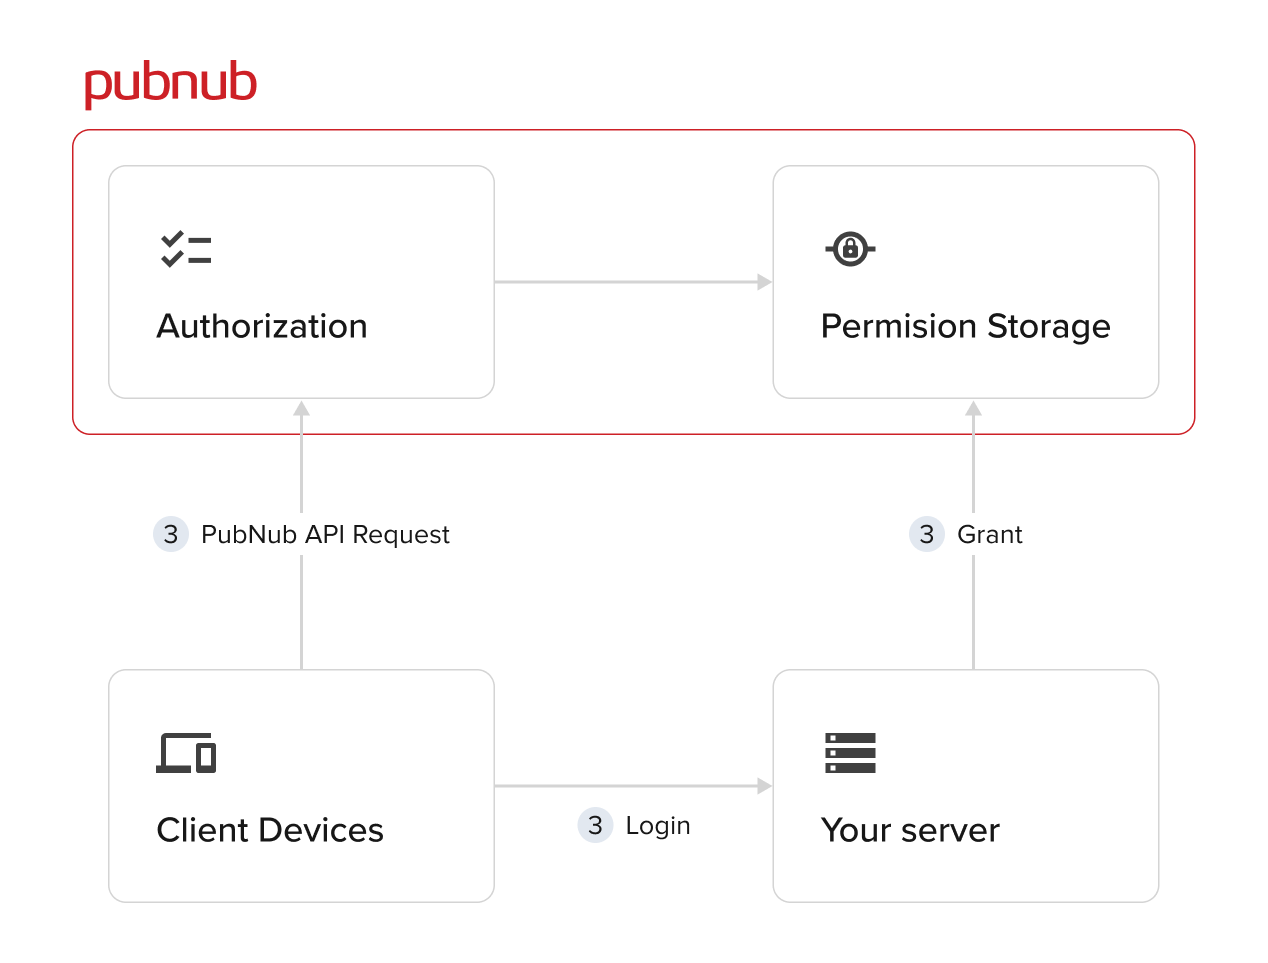Click the step badge next to PubNub API Request
Screen dimensions: 1268x963
(x=170, y=534)
